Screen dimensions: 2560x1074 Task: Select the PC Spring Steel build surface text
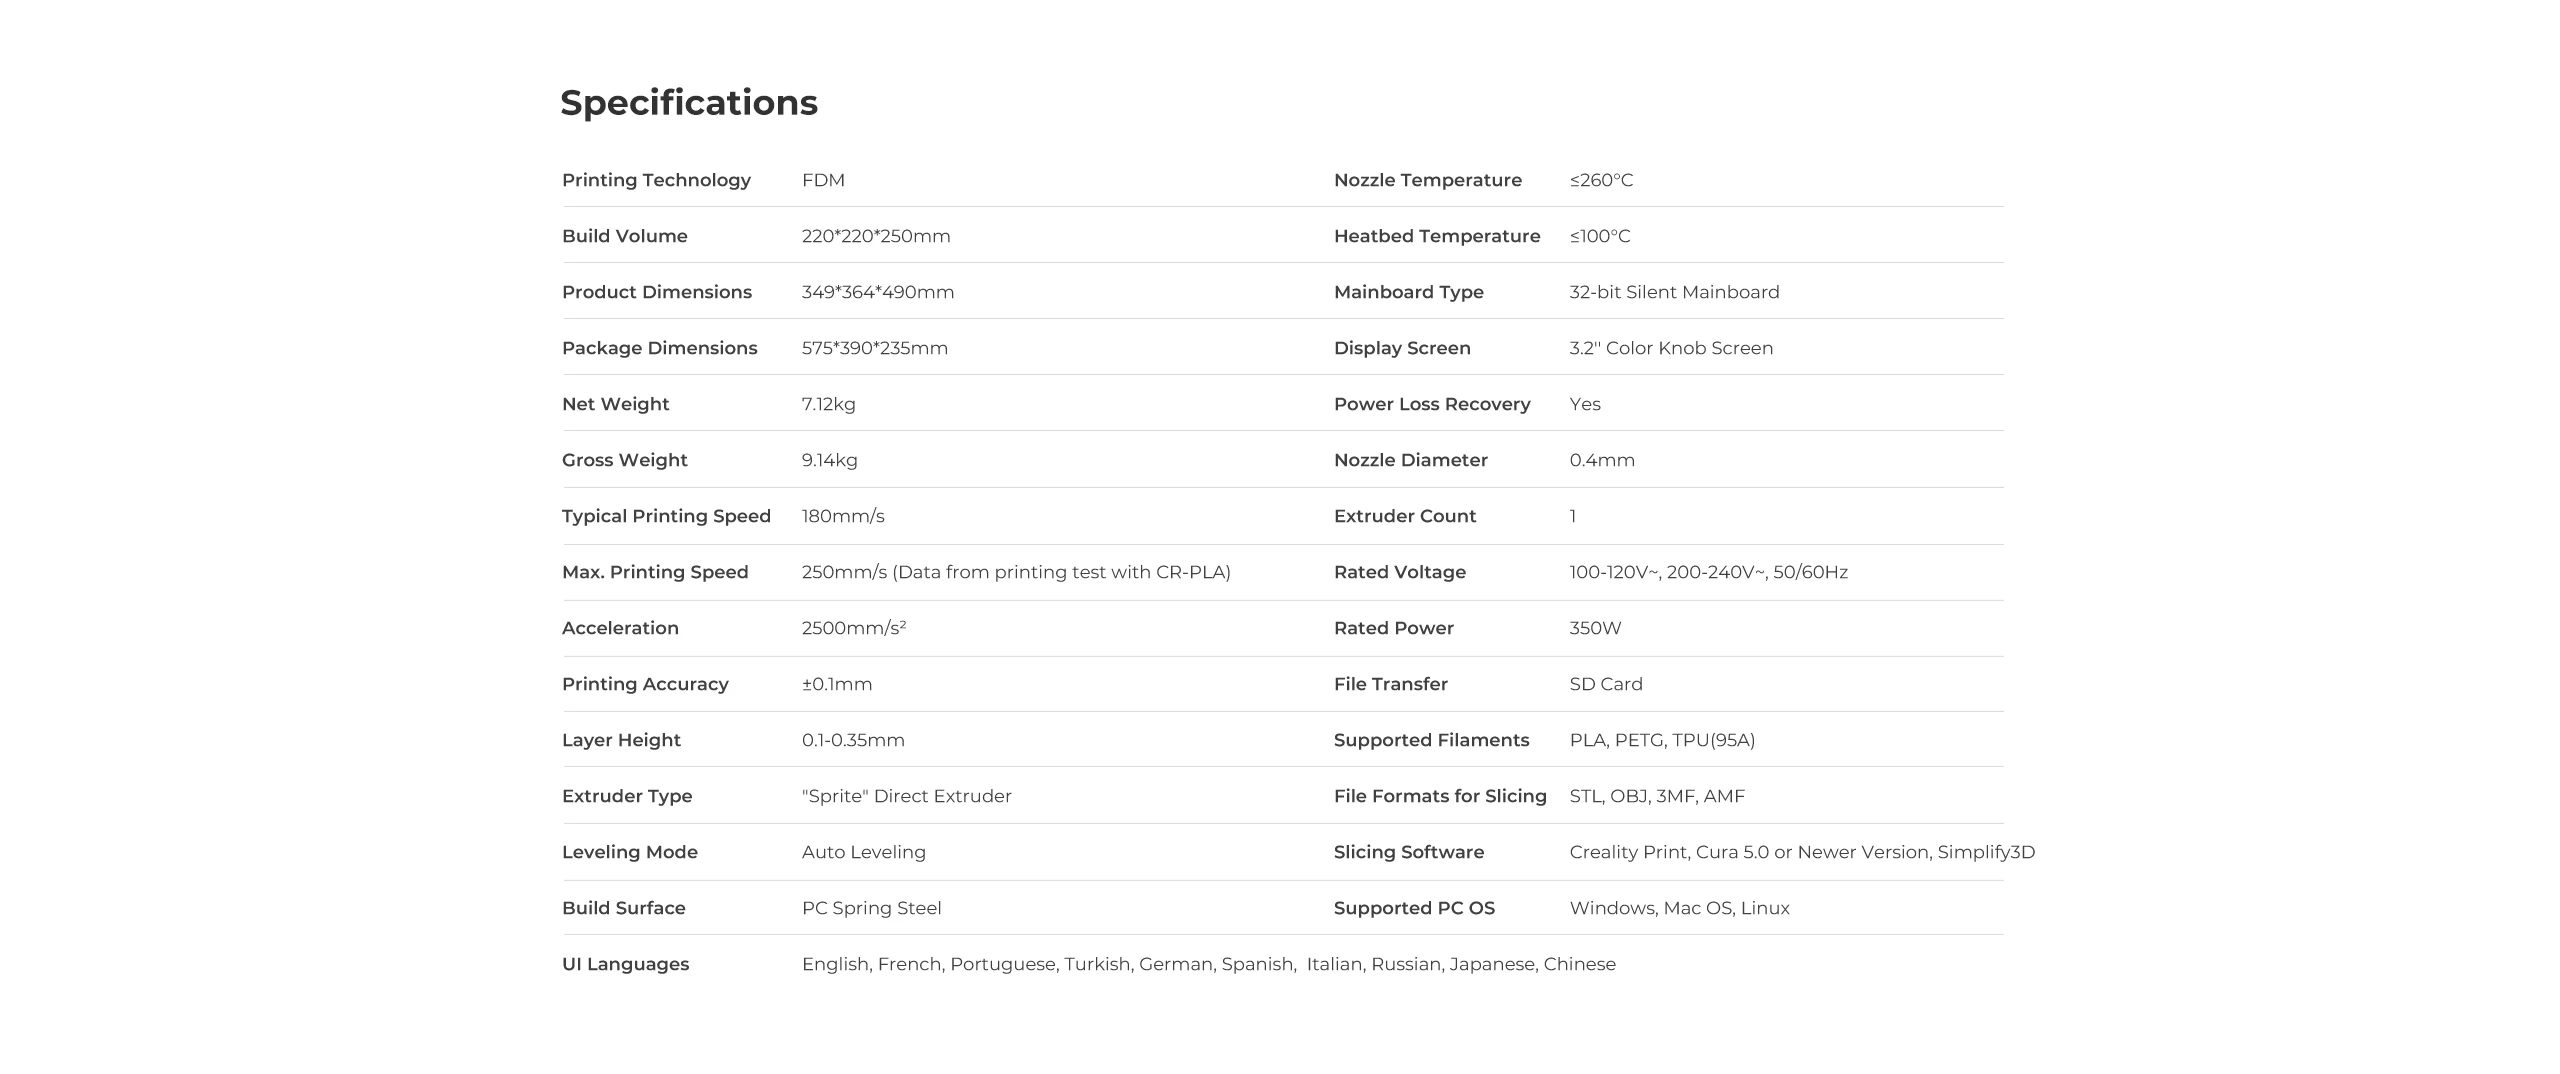pos(872,908)
